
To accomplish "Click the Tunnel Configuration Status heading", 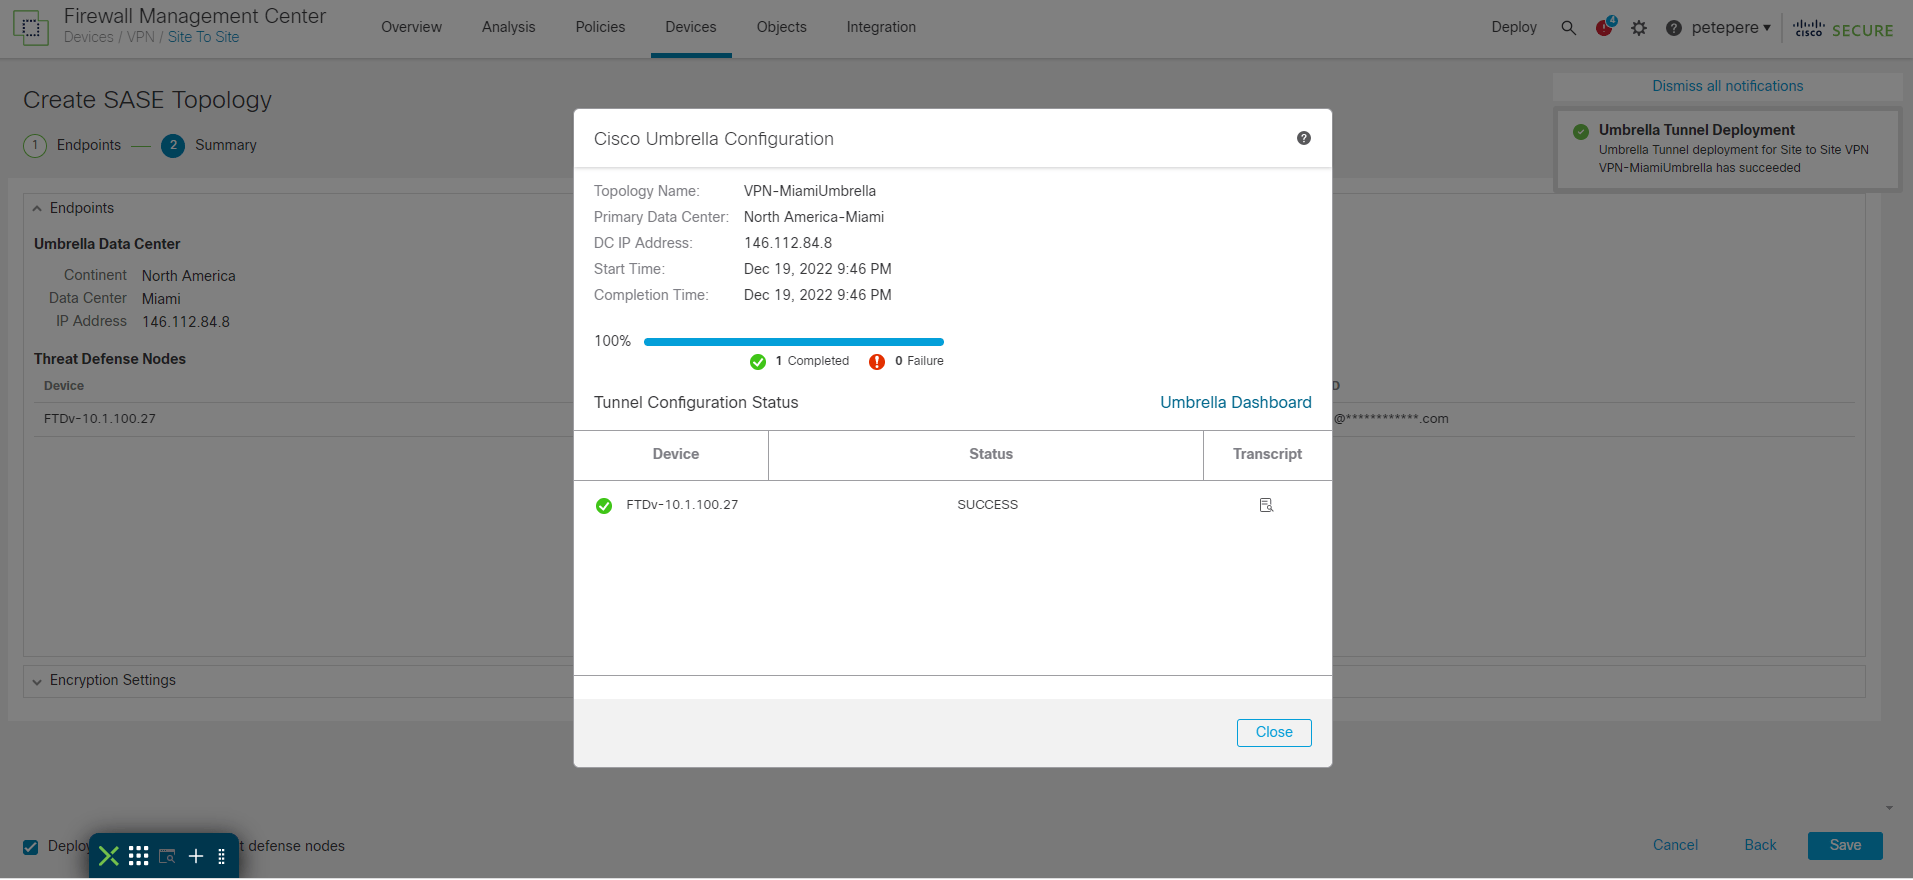I will pos(696,402).
